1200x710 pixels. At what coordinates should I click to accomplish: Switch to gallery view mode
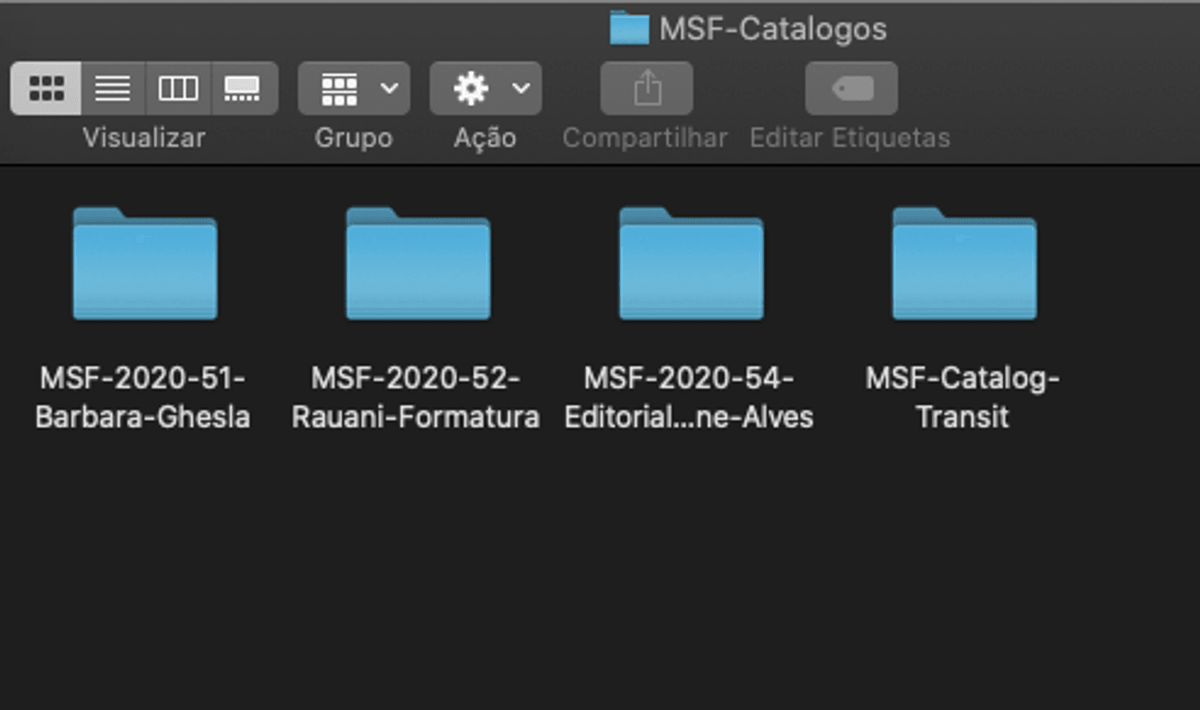(244, 89)
